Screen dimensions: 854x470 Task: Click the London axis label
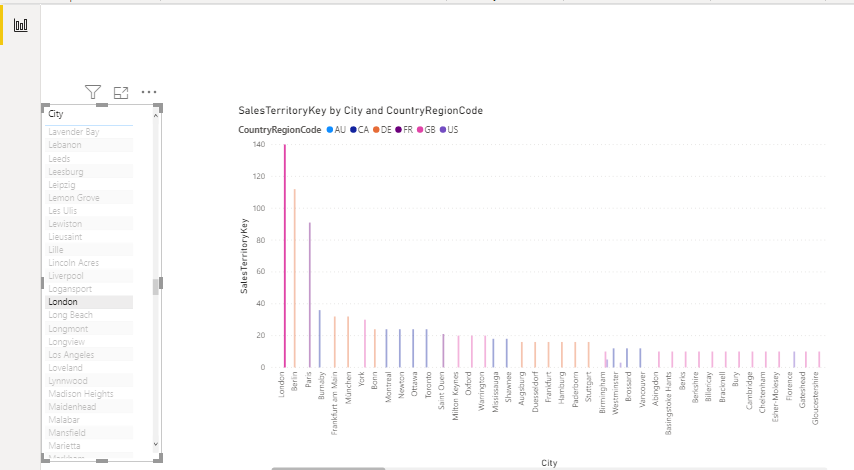[282, 384]
